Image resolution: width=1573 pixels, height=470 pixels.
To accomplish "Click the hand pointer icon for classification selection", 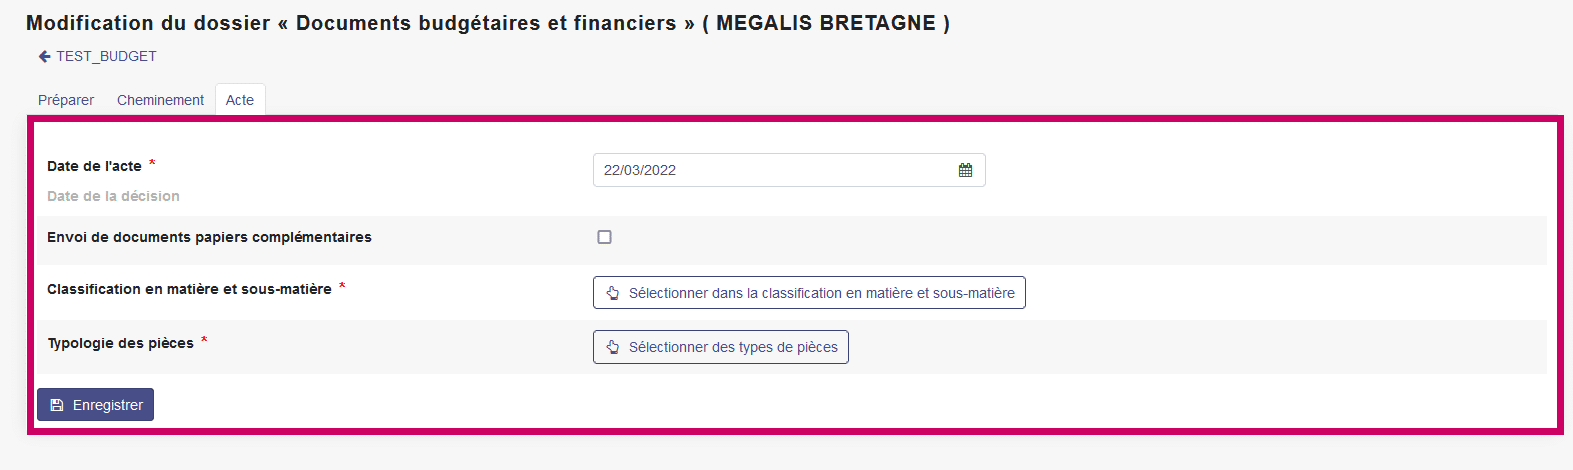I will 613,293.
